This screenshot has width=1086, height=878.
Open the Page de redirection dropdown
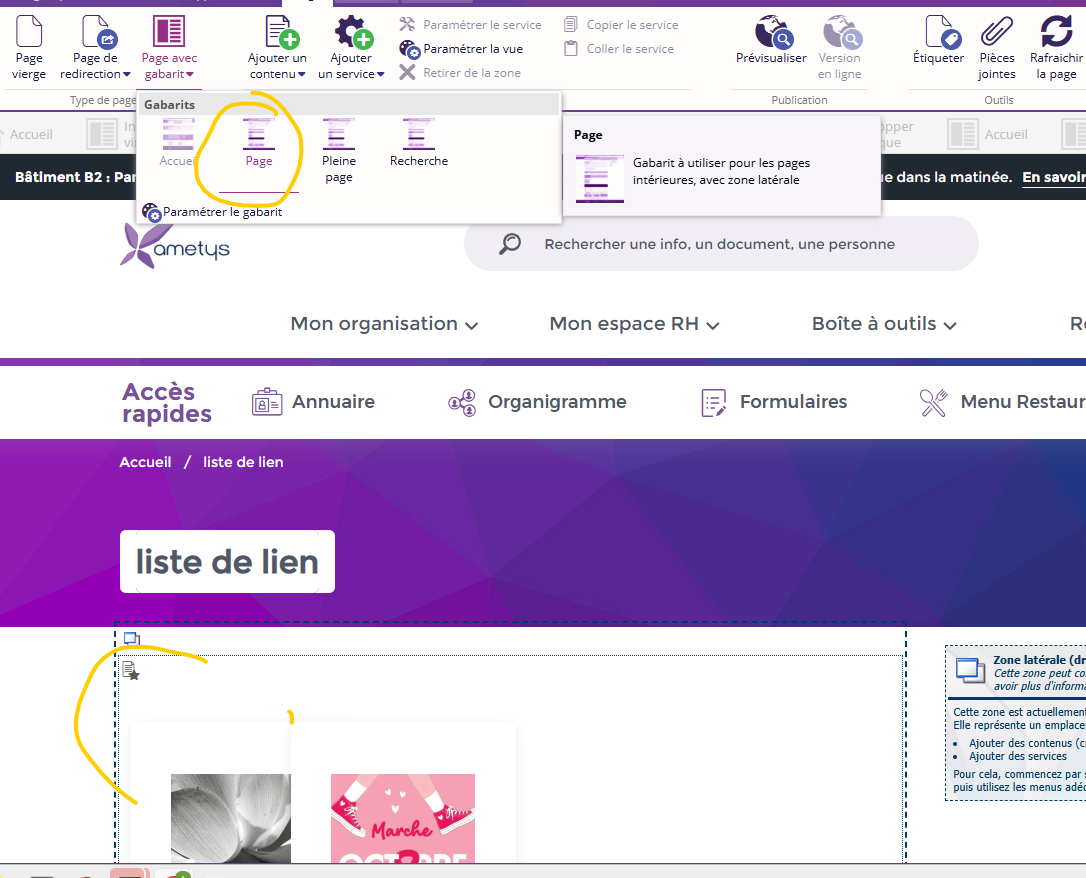pyautogui.click(x=95, y=65)
